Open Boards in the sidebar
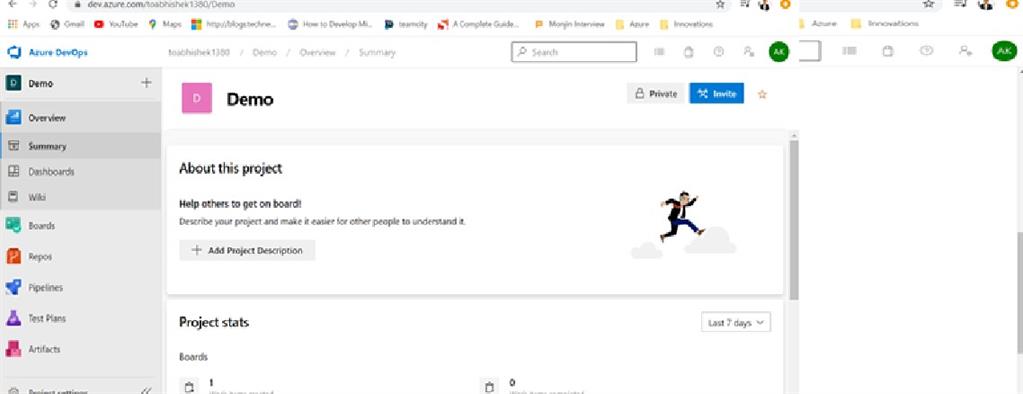The width and height of the screenshot is (1023, 394). pyautogui.click(x=80, y=226)
